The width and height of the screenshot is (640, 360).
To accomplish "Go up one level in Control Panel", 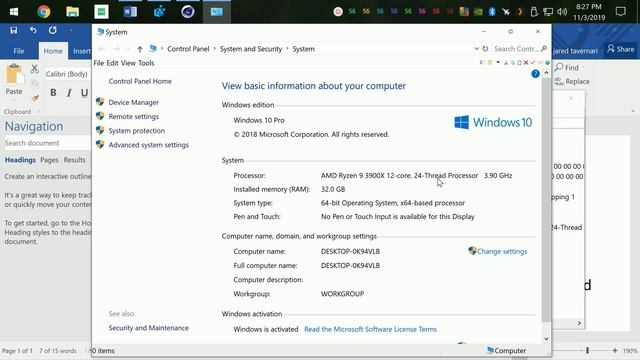I will tap(140, 49).
